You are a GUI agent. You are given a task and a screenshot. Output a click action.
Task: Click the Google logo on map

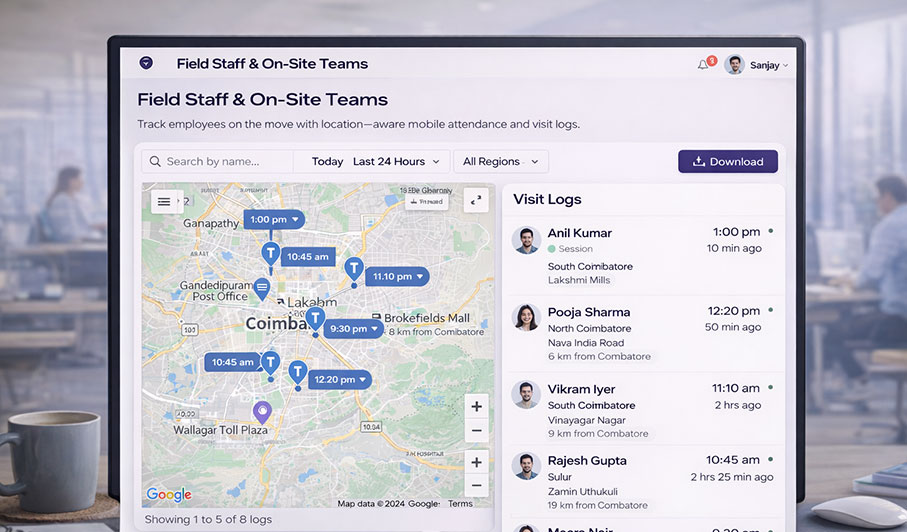coord(169,494)
